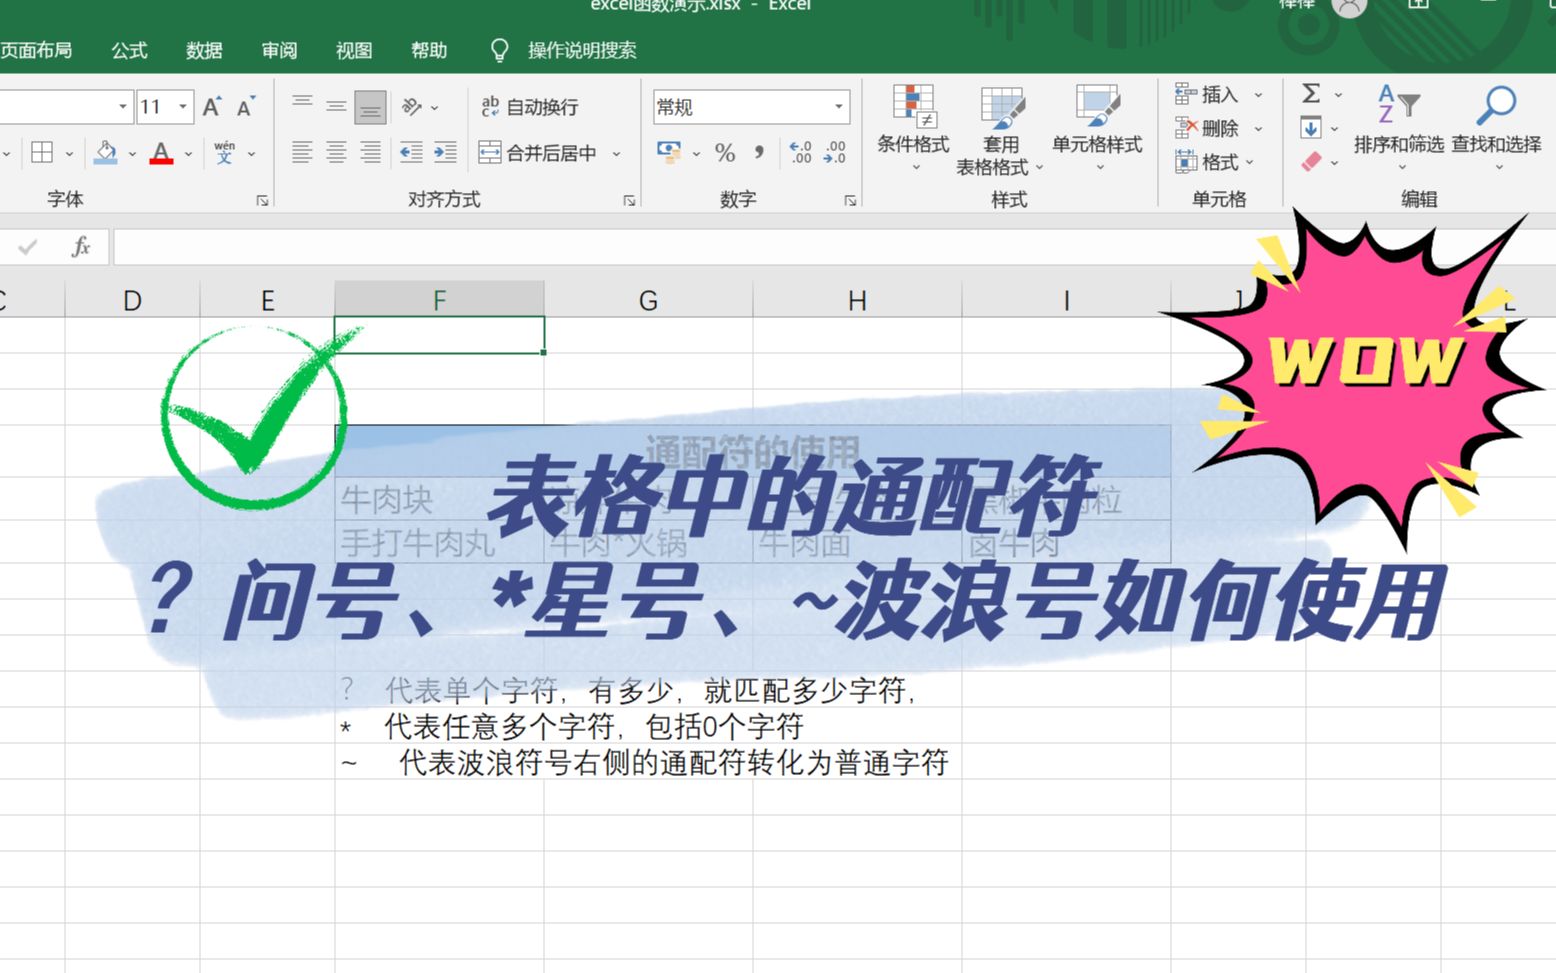1556x973 pixels.
Task: Apply the percent % number style
Action: click(724, 153)
